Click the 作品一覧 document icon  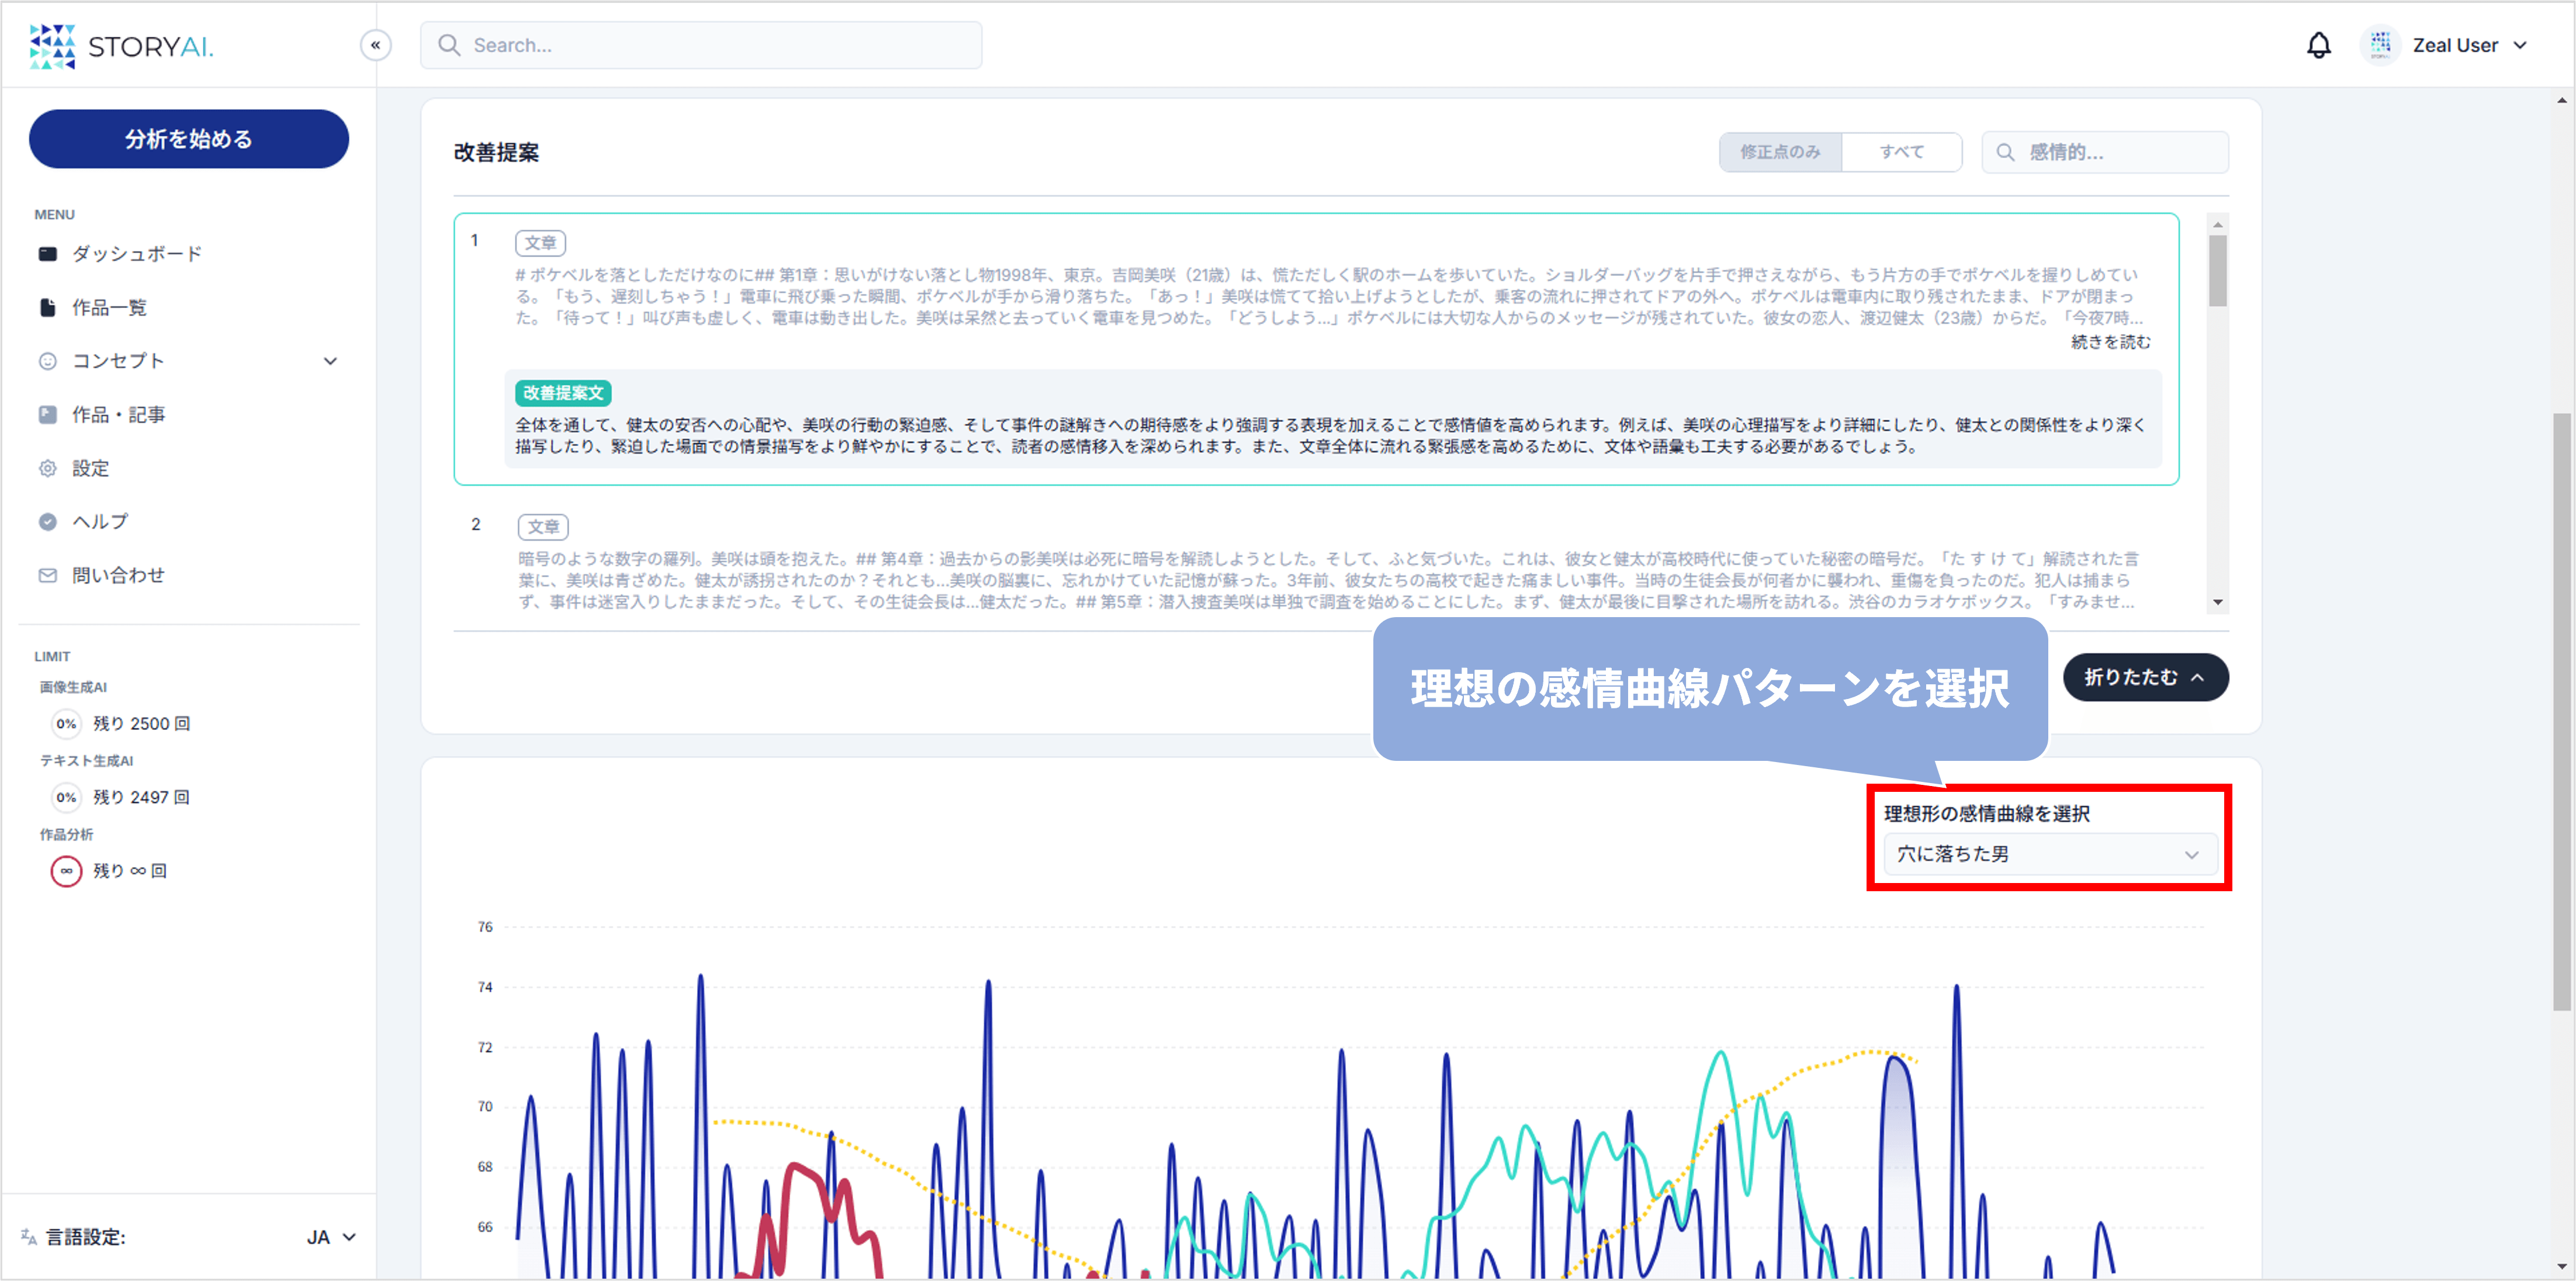(47, 307)
